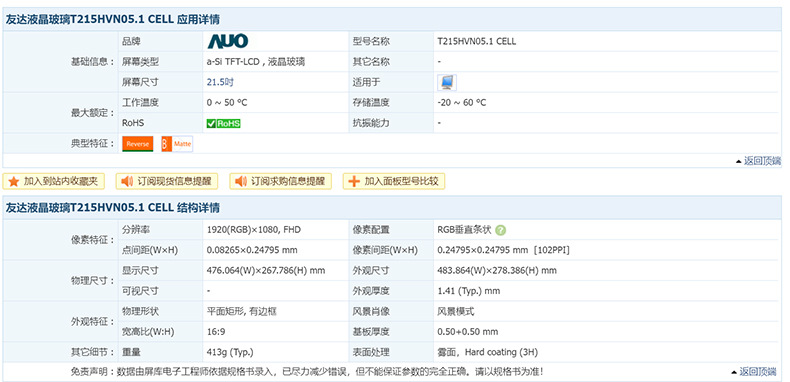Click plus icon on 加入面板型号比较
The image size is (790, 382).
click(x=354, y=181)
